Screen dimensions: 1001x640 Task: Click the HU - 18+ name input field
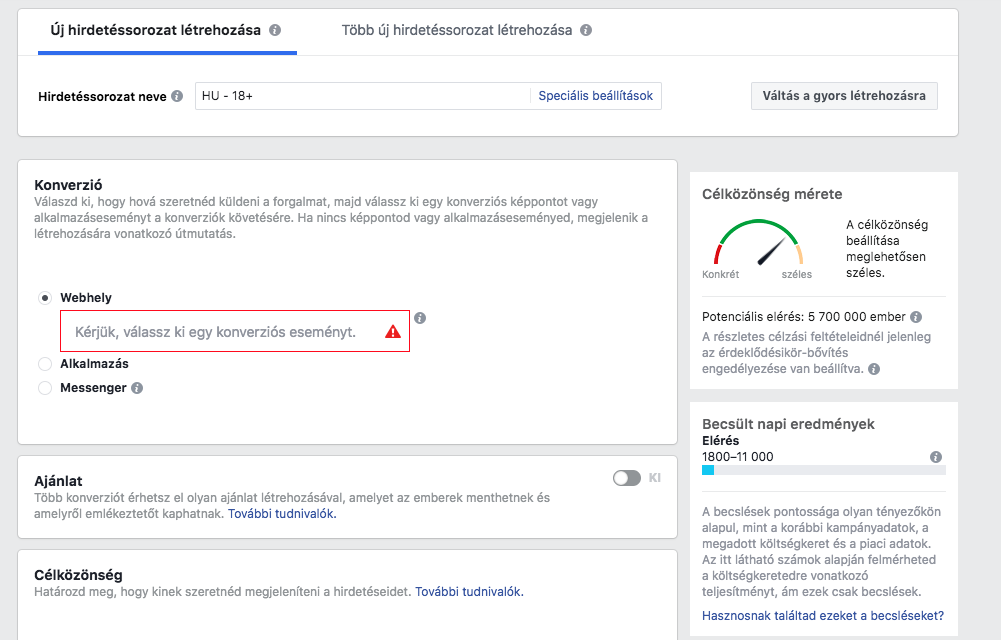363,96
